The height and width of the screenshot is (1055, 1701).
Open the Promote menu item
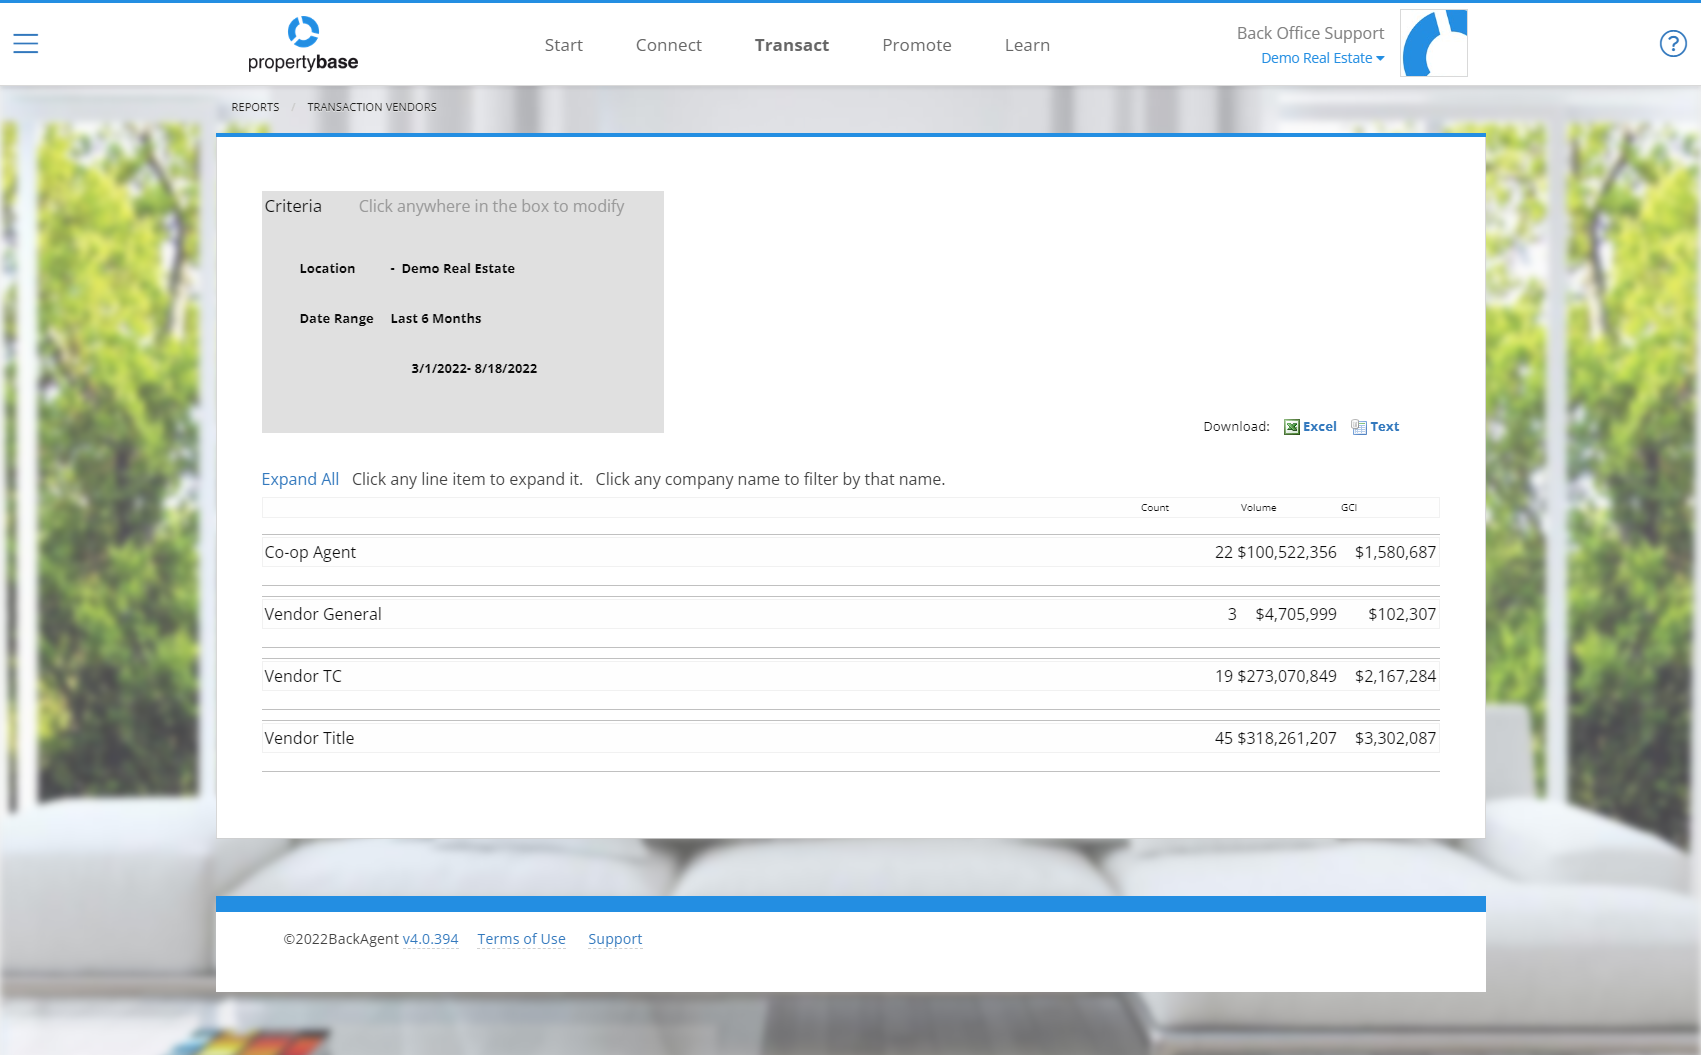(916, 44)
